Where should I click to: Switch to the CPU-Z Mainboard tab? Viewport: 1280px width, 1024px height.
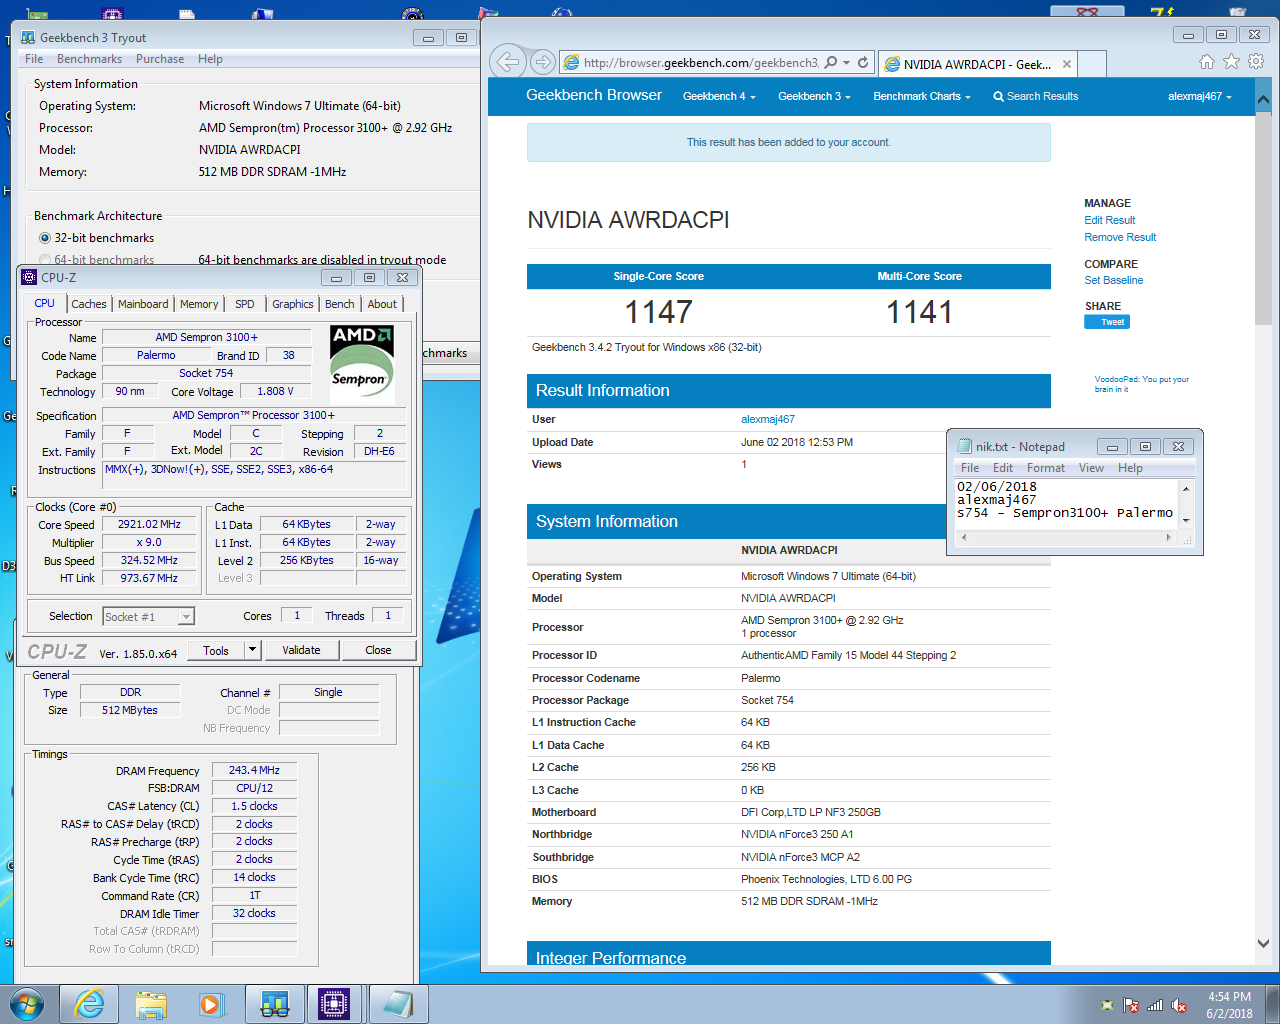click(x=143, y=304)
